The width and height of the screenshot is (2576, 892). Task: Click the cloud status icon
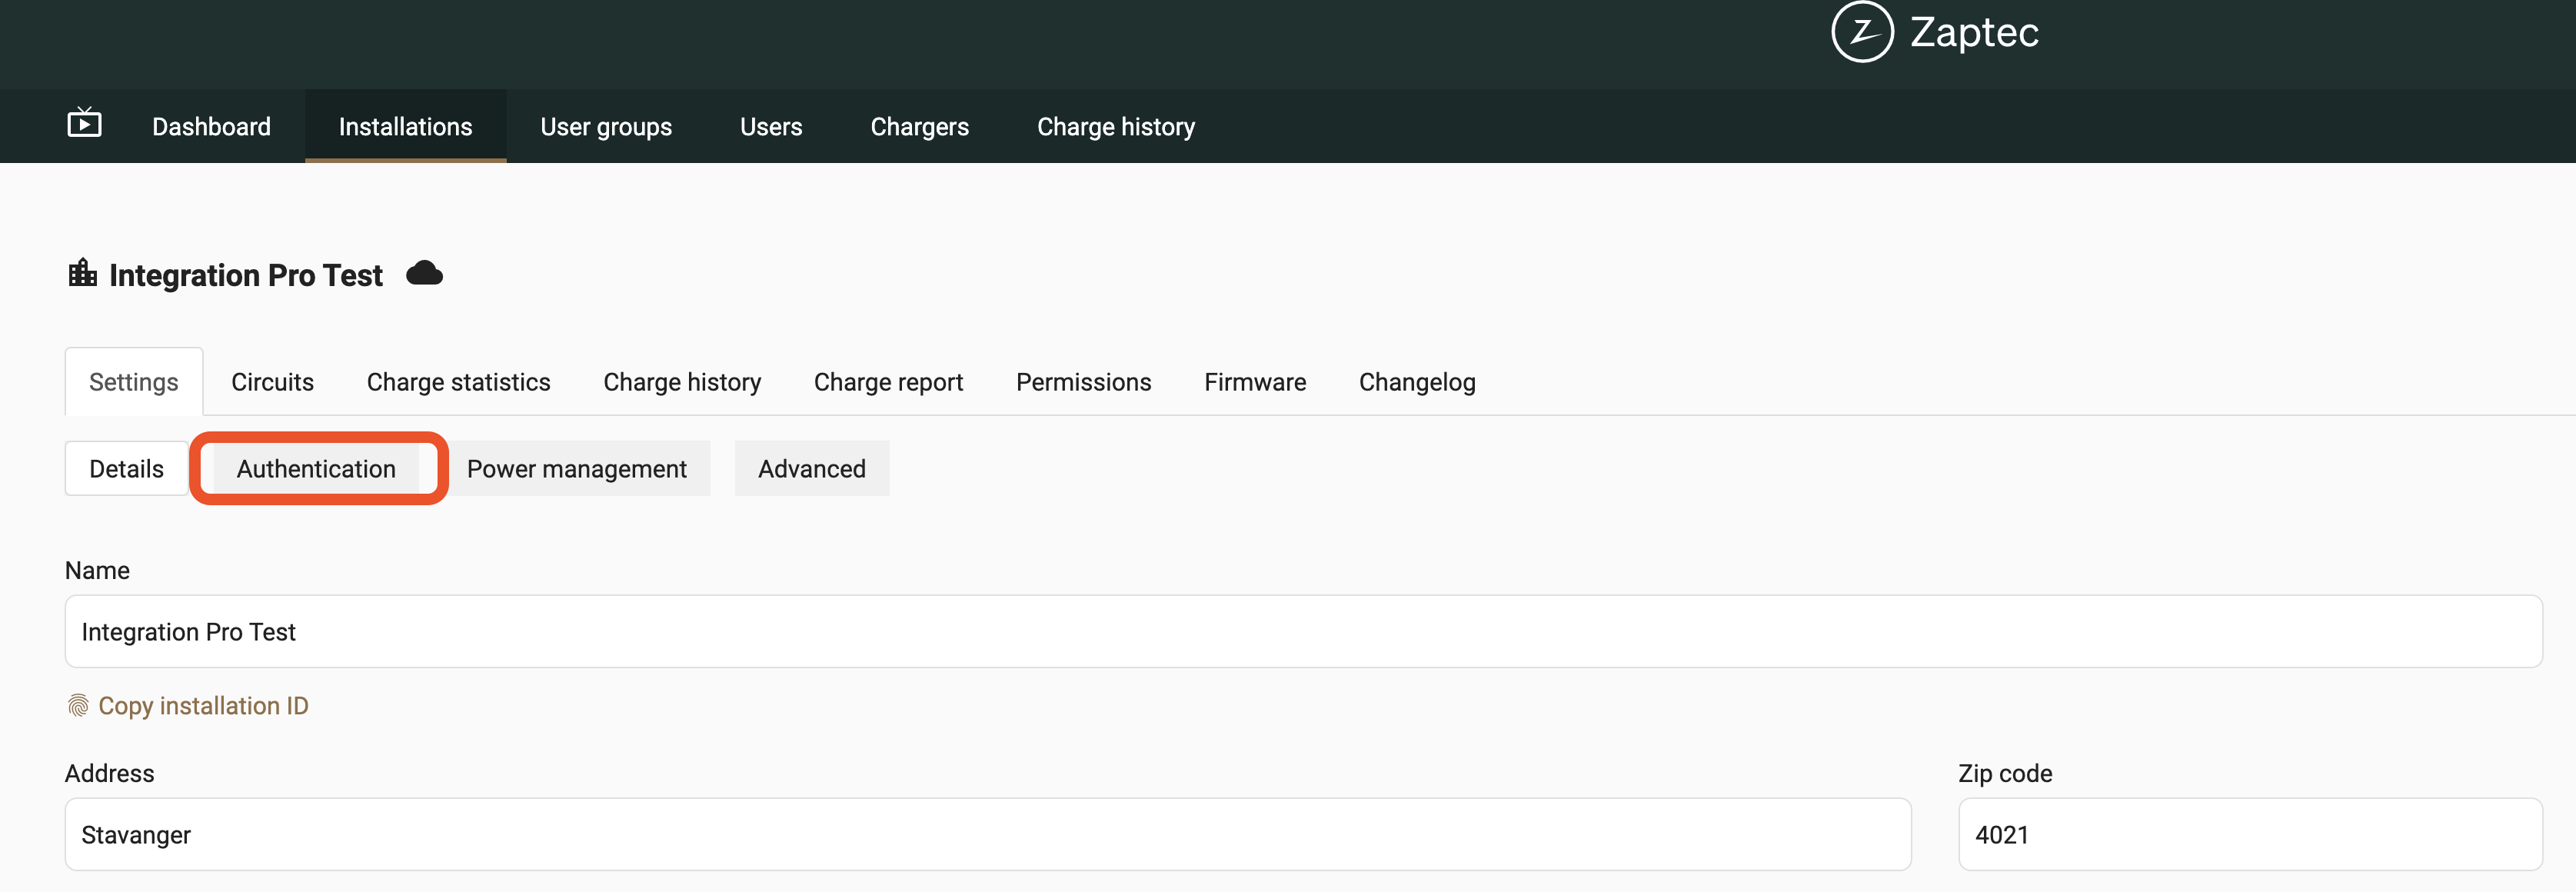[x=424, y=273]
